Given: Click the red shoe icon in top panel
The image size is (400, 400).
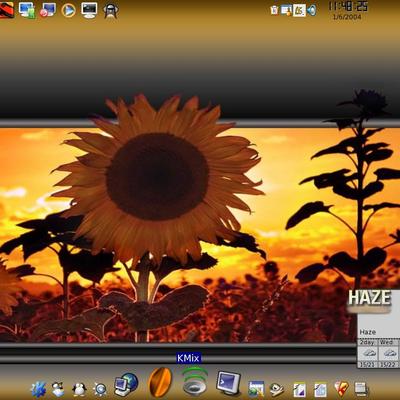Looking at the screenshot, I should (7, 10).
